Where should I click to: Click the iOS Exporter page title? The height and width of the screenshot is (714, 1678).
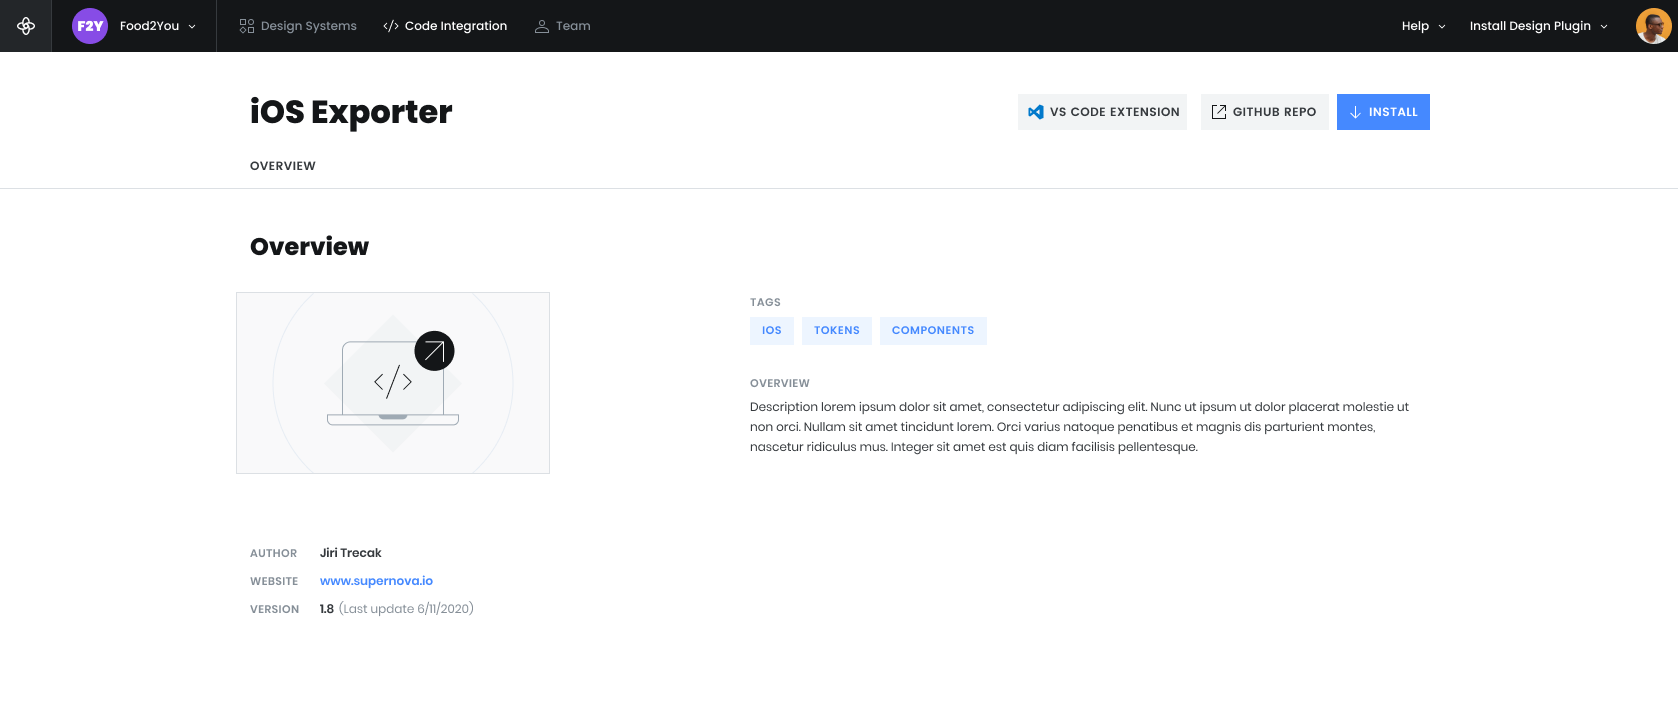coord(351,112)
